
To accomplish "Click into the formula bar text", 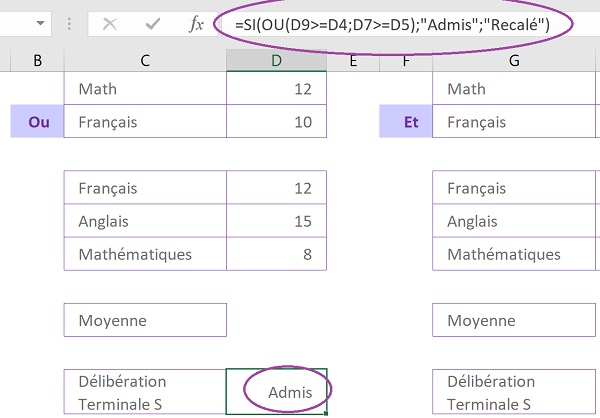I will [x=400, y=23].
